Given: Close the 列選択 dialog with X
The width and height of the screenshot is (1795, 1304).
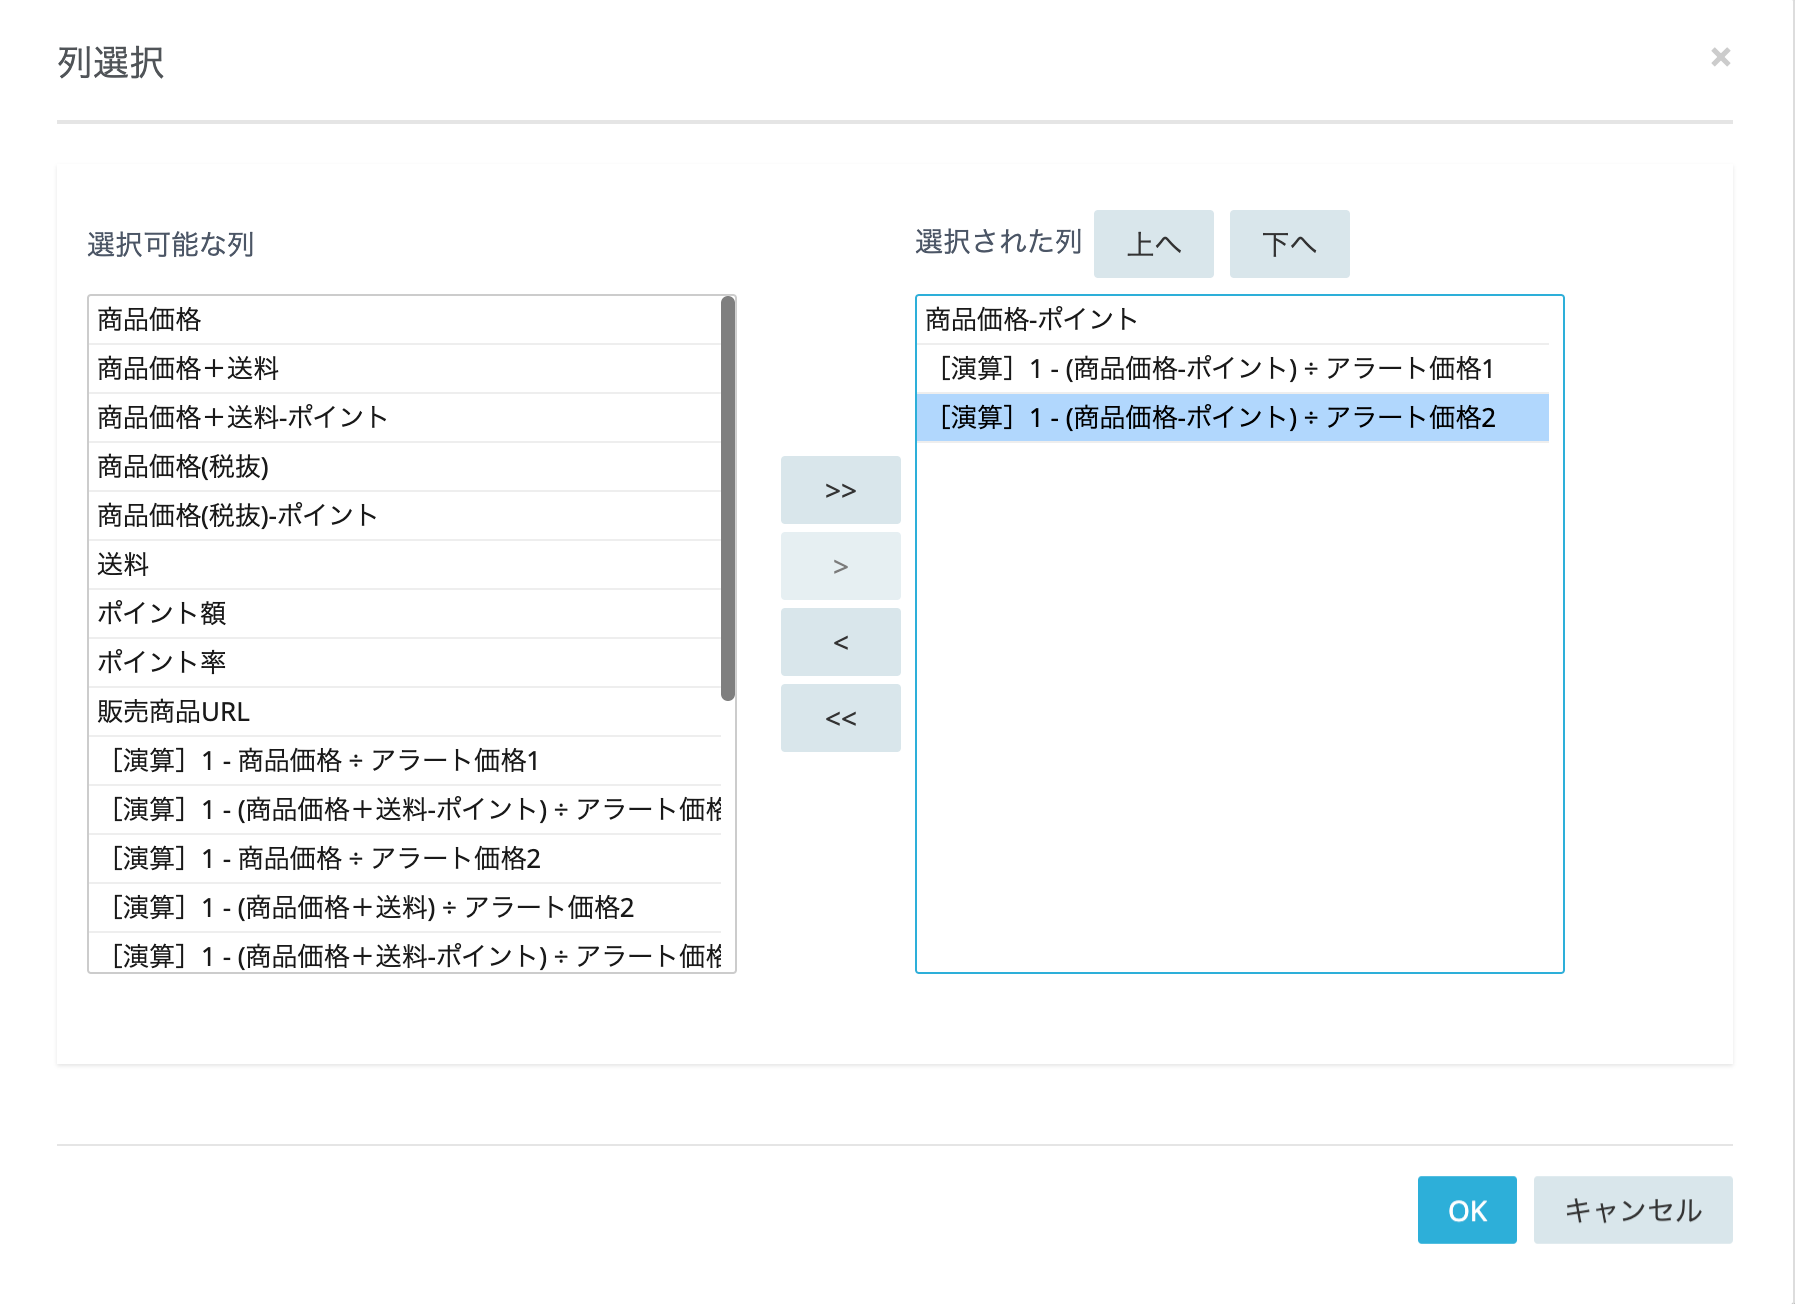Looking at the screenshot, I should point(1720,57).
